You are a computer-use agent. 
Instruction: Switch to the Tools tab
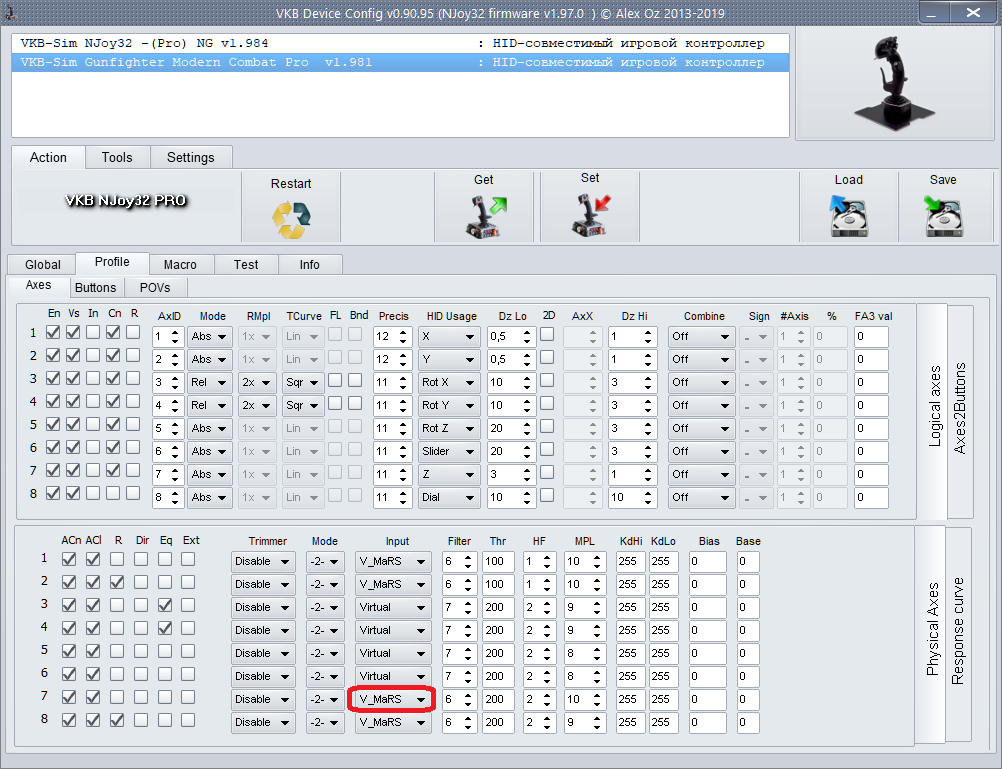point(117,157)
